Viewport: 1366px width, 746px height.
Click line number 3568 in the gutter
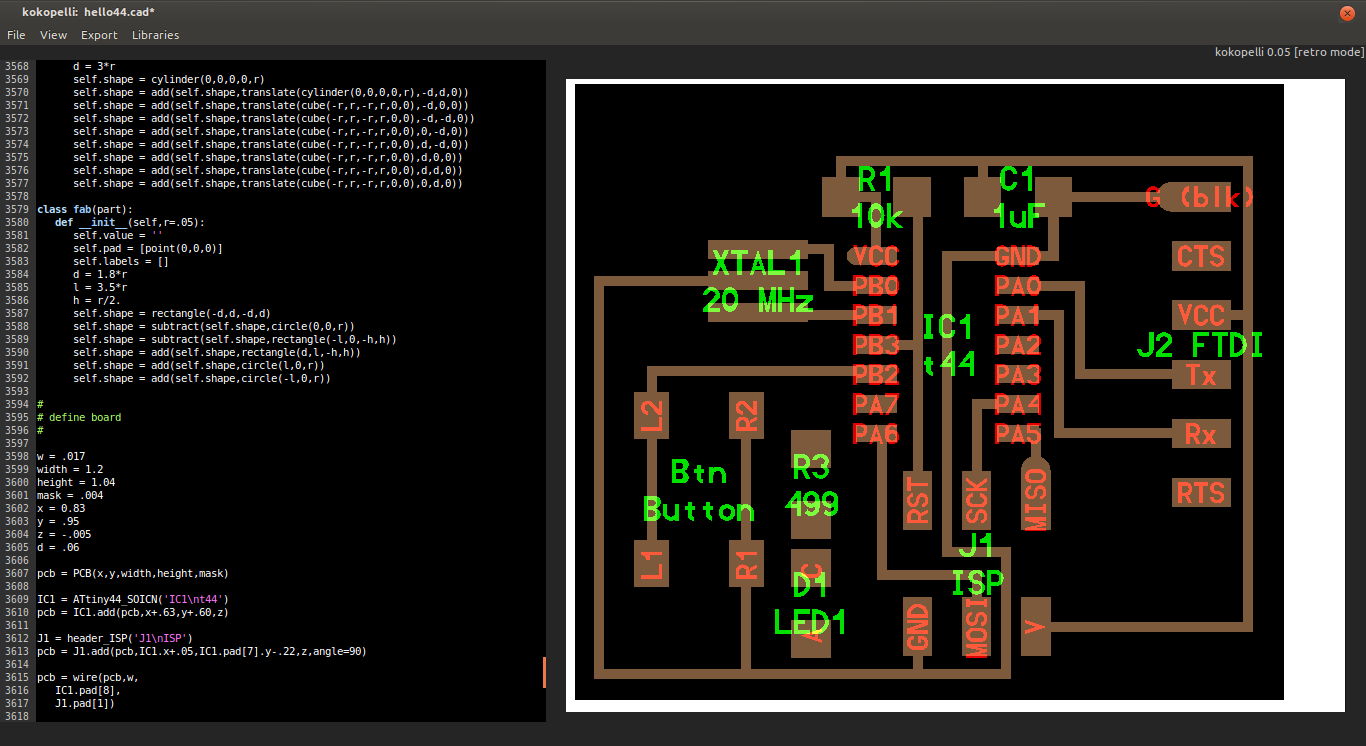click(17, 66)
